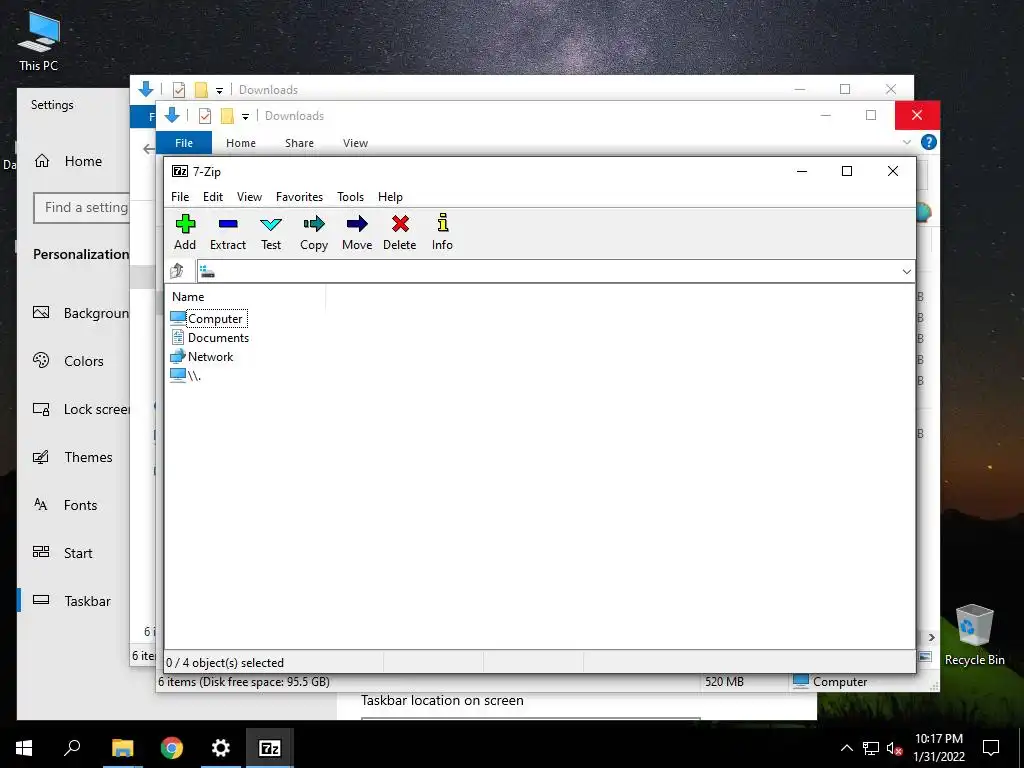This screenshot has height=768, width=1024.
Task: Open Recycle Bin desktop icon
Action: (974, 635)
